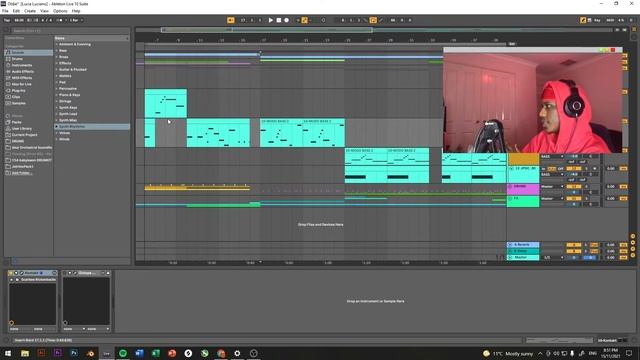The height and width of the screenshot is (360, 640).
Task: Select the A Reverb return track
Action: (523, 244)
